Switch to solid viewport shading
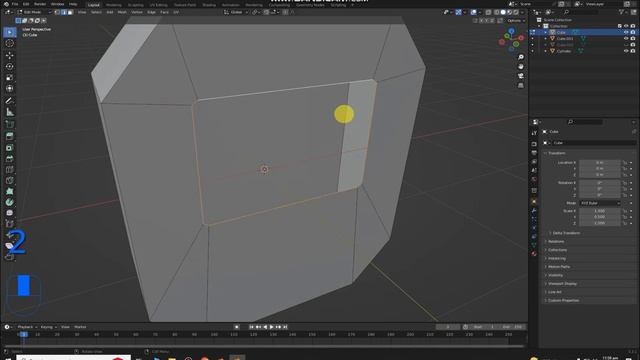 coord(503,12)
